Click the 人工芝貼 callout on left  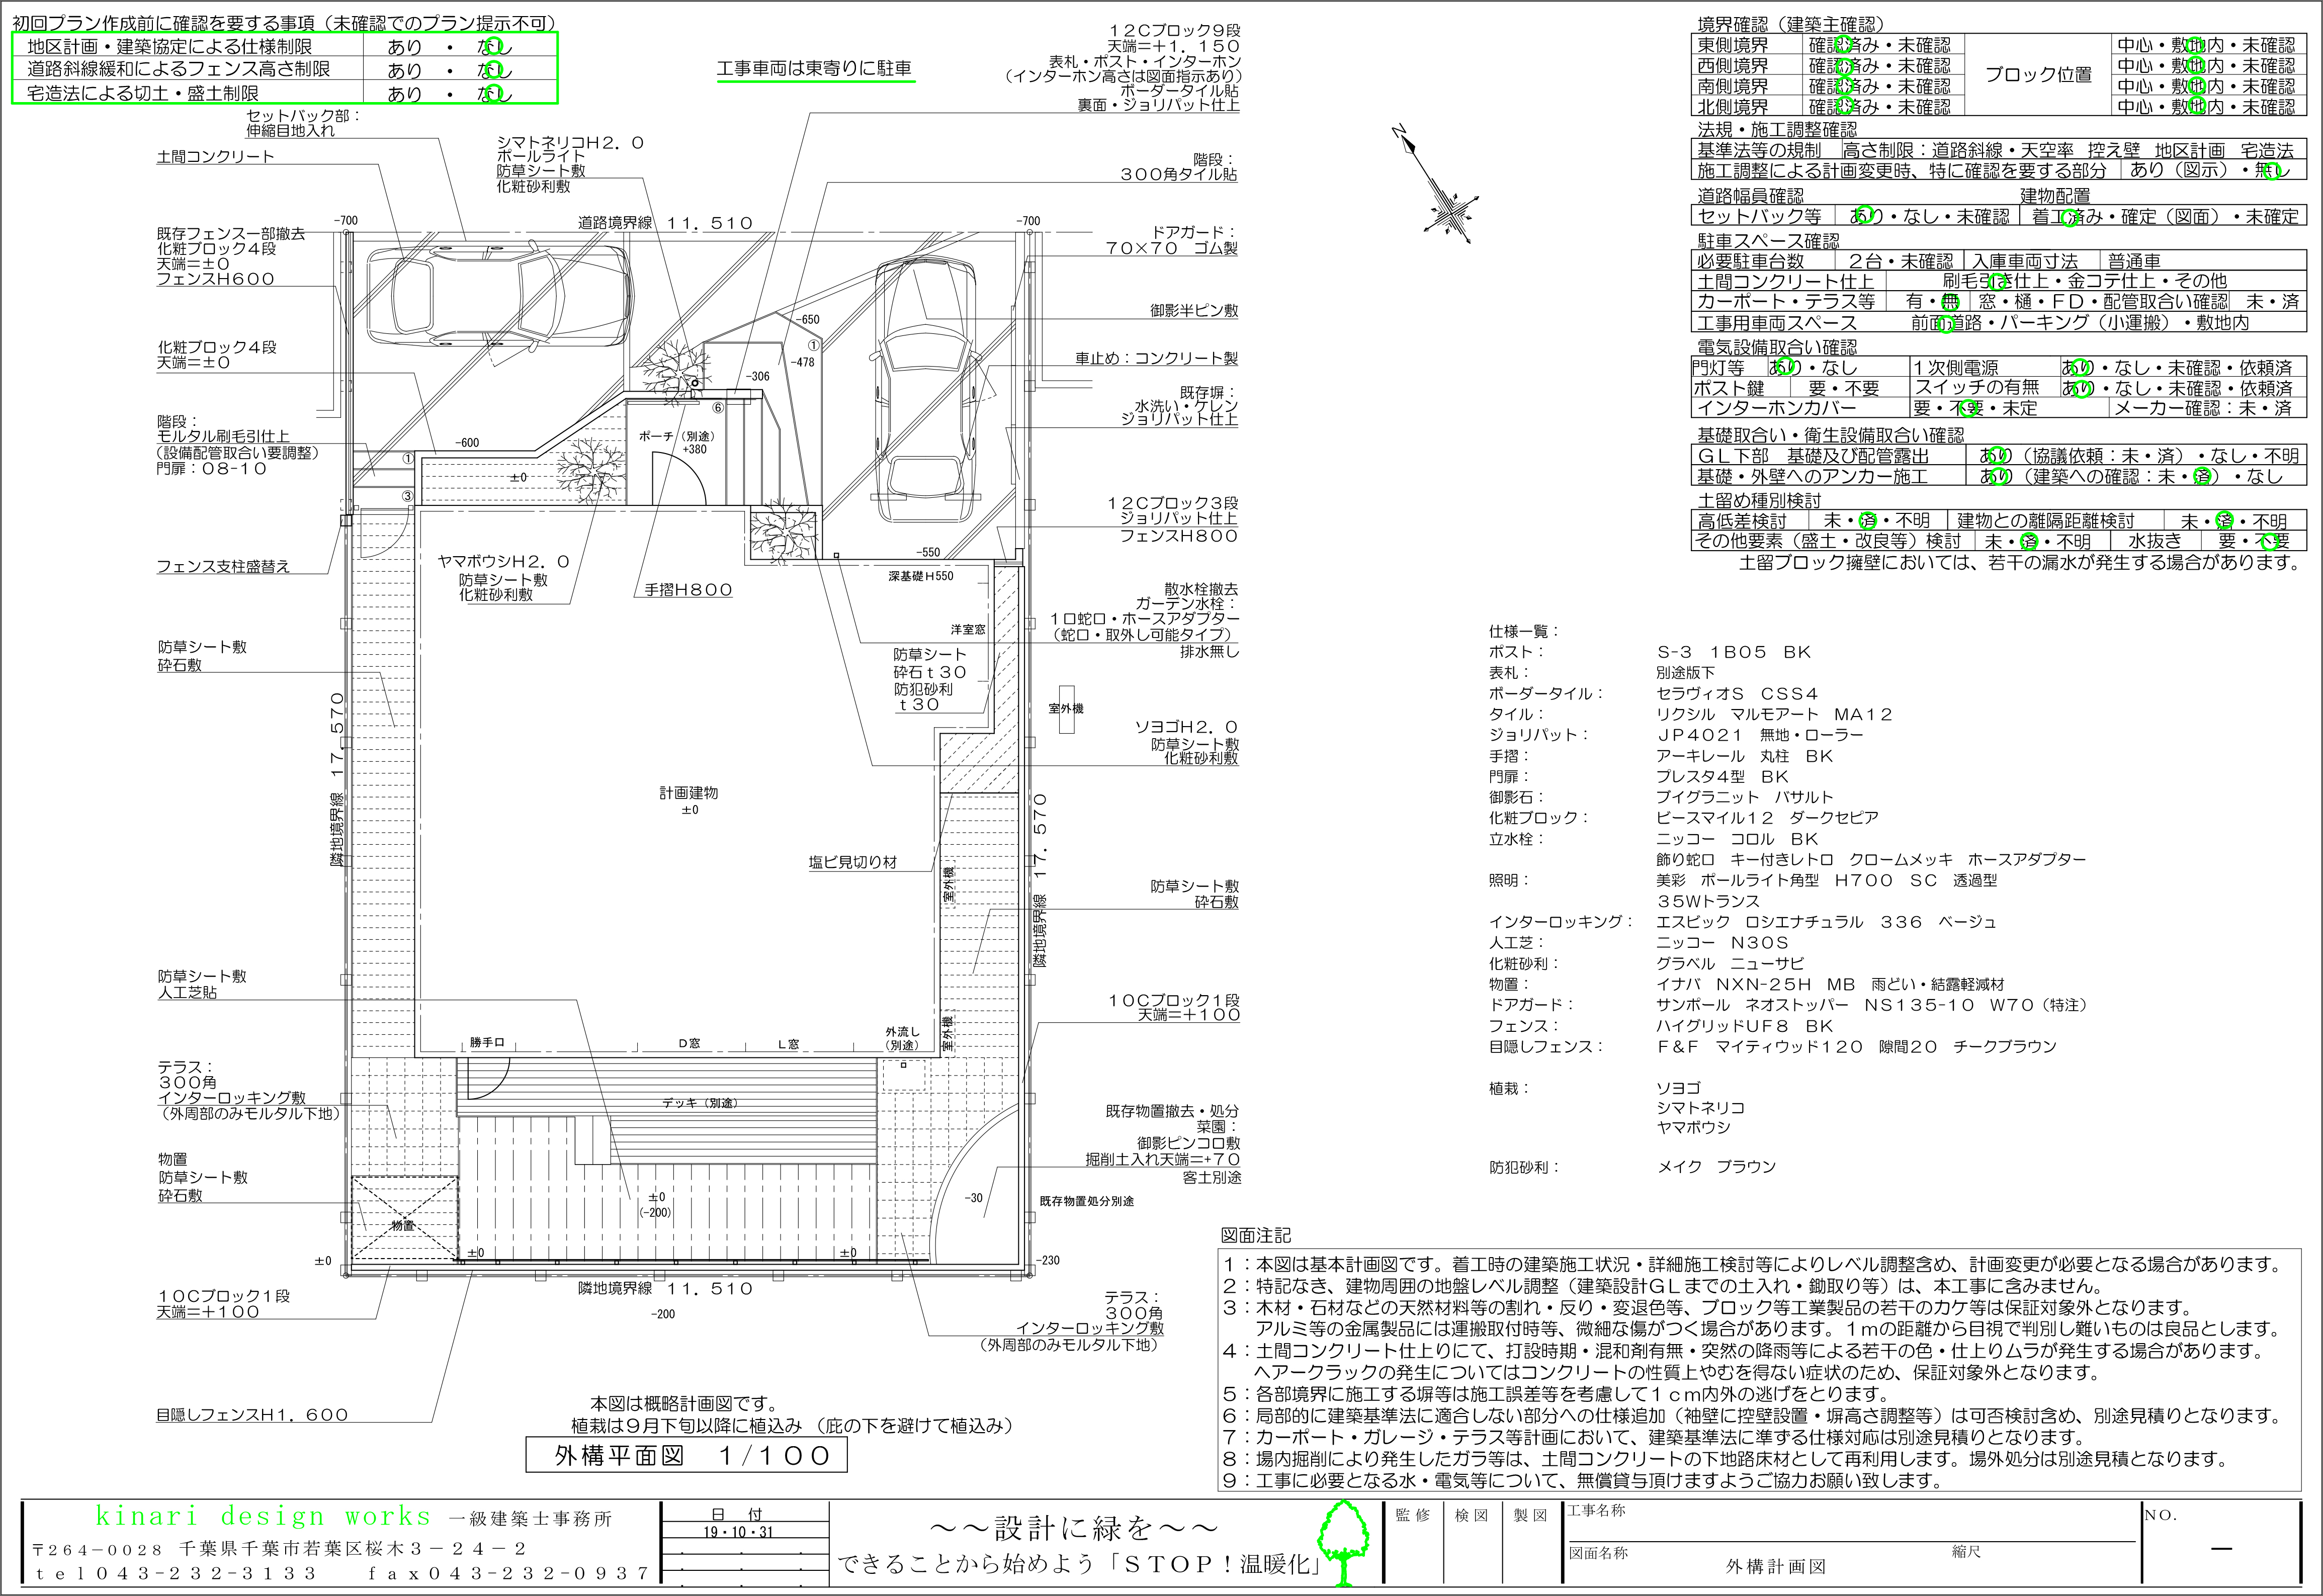pos(187,993)
